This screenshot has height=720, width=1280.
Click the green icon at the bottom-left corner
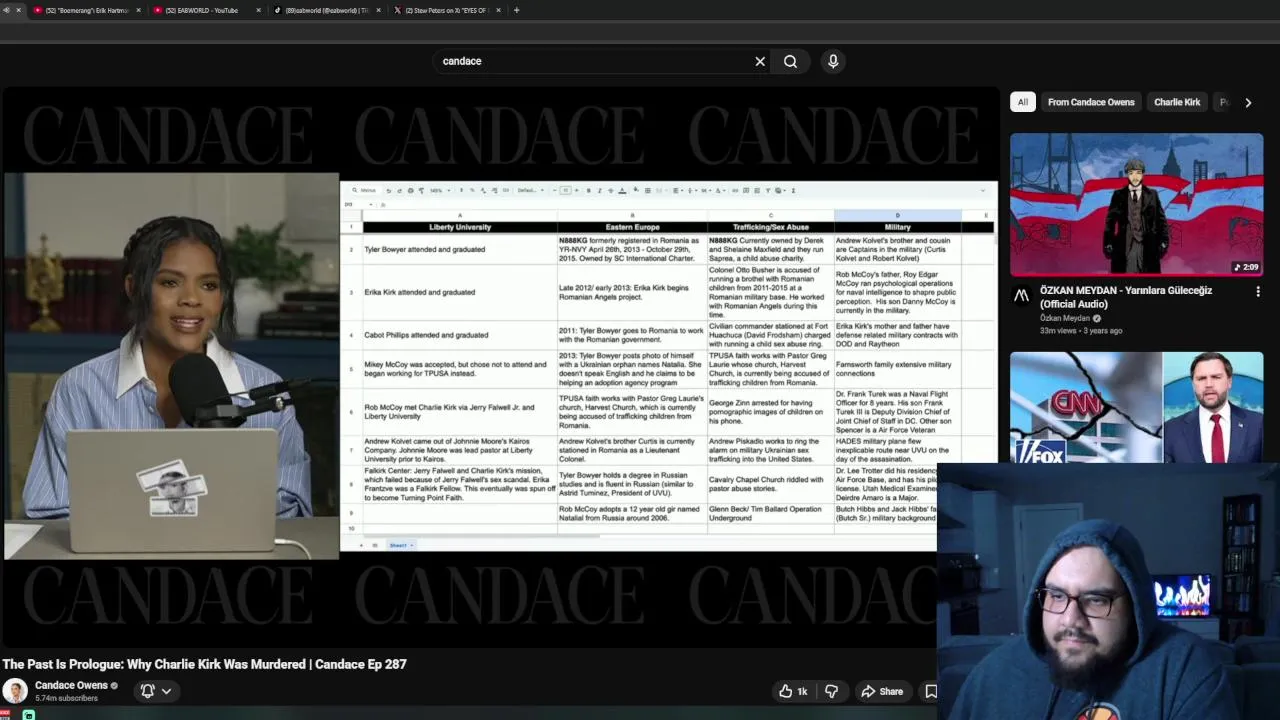pos(29,715)
